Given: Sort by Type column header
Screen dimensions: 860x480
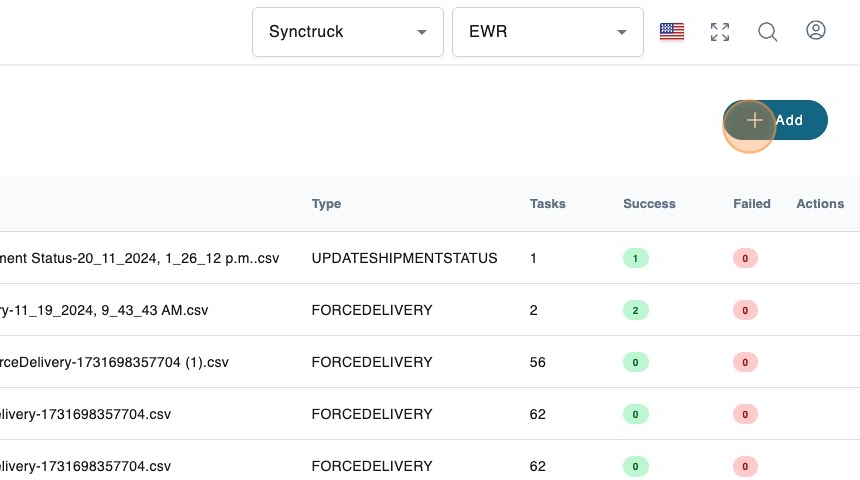Looking at the screenshot, I should [x=326, y=204].
